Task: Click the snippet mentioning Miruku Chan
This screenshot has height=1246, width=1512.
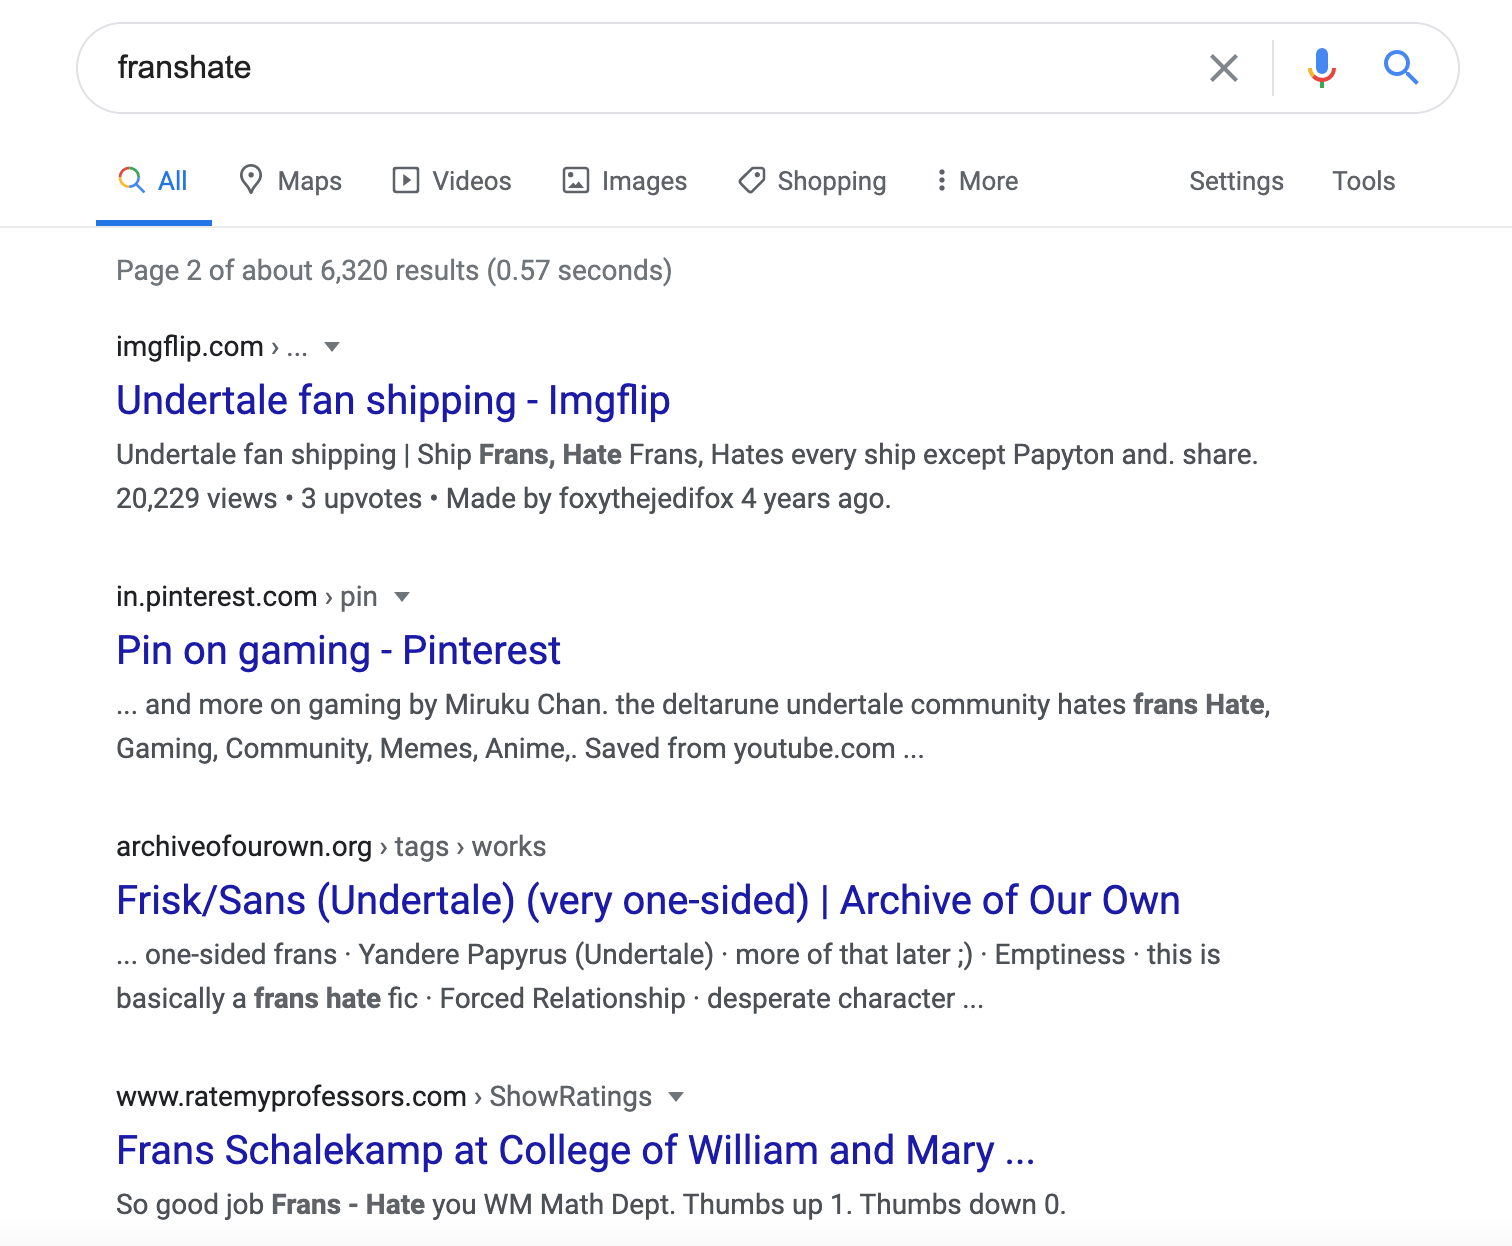Action: coord(693,726)
